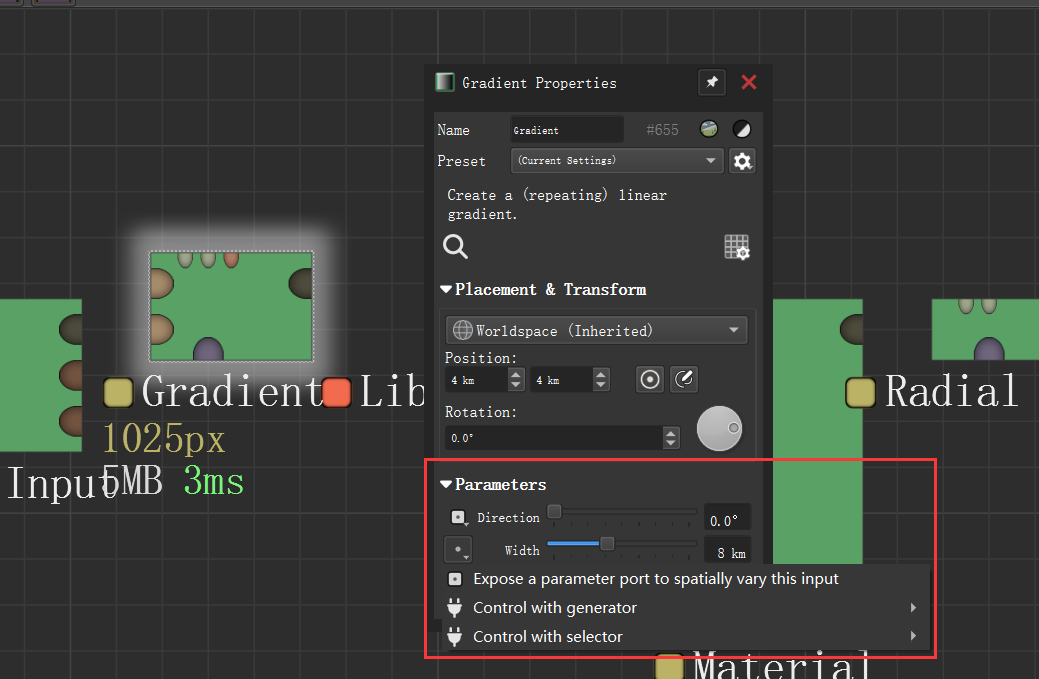Close the Gradient Properties panel
Viewport: 1039px width, 679px height.
749,82
